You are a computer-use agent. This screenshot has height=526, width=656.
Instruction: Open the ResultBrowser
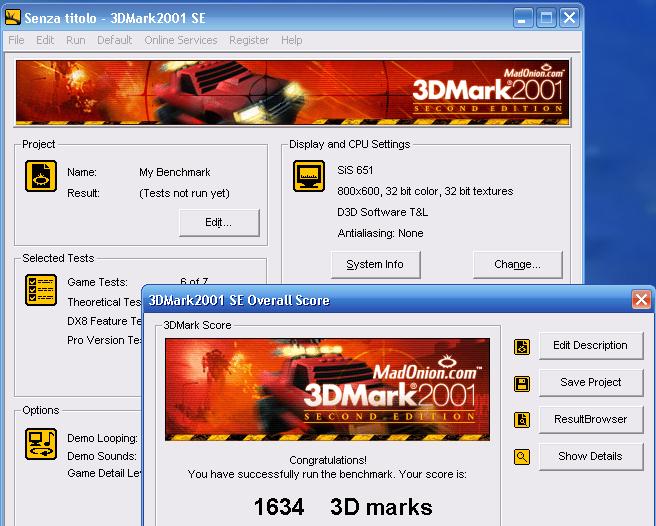[591, 419]
